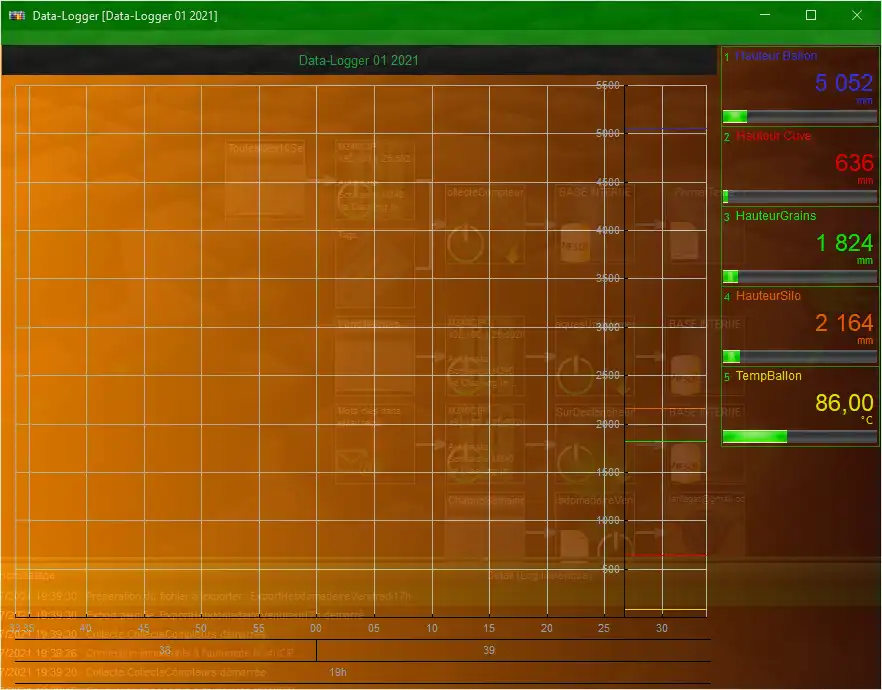The width and height of the screenshot is (882, 690).
Task: Click the 'mm' unit under Hauteur Cuve
Action: pos(865,181)
